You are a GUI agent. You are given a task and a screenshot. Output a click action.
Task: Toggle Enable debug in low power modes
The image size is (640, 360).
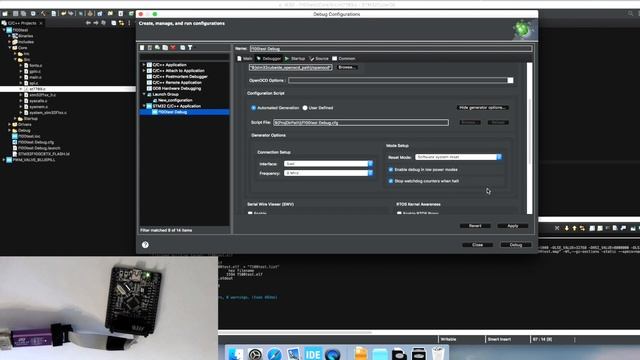(391, 169)
